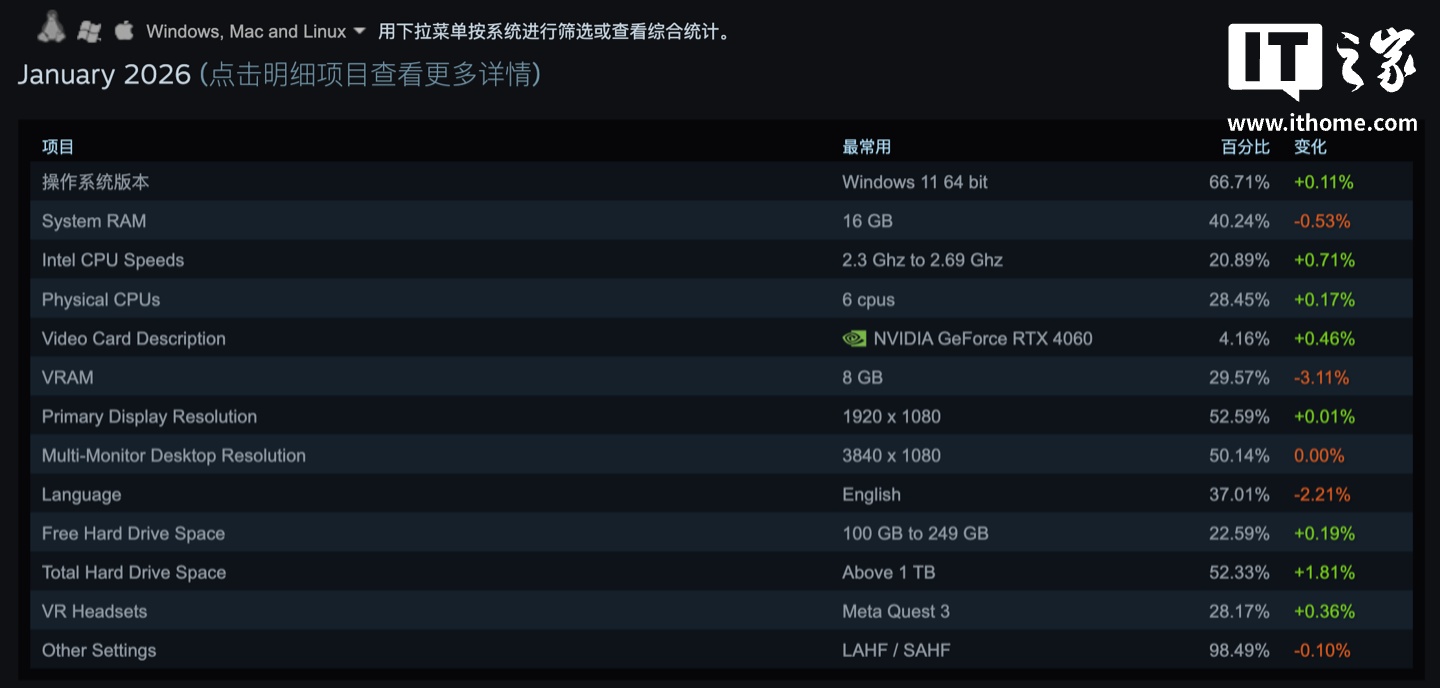Image resolution: width=1440 pixels, height=688 pixels.
Task: Click the Other Settings row
Action: (99, 650)
